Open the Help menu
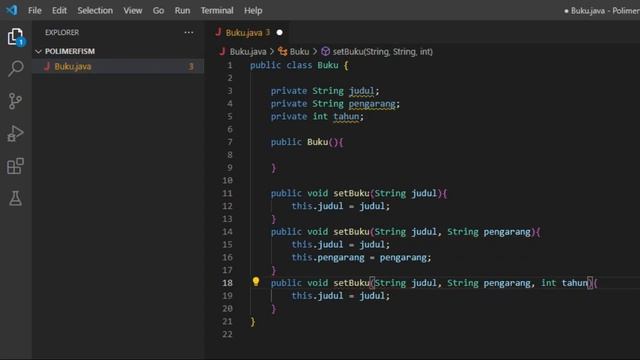 click(253, 10)
